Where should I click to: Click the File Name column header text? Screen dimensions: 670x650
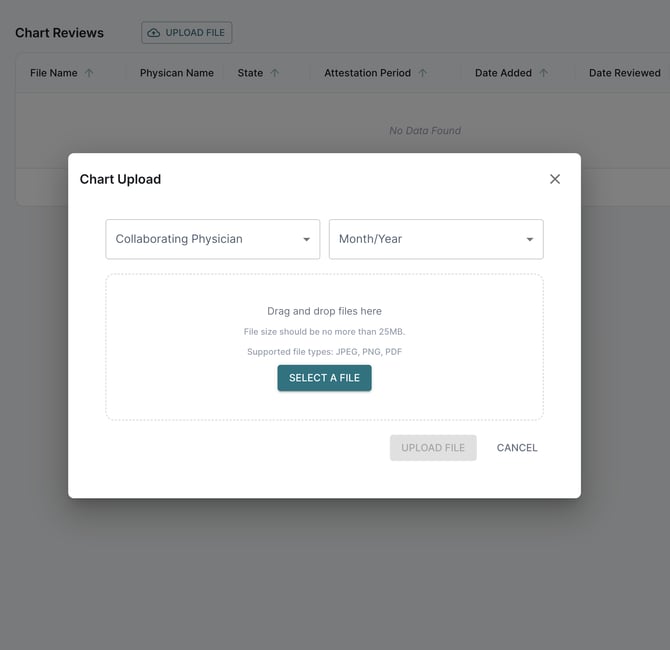click(54, 73)
